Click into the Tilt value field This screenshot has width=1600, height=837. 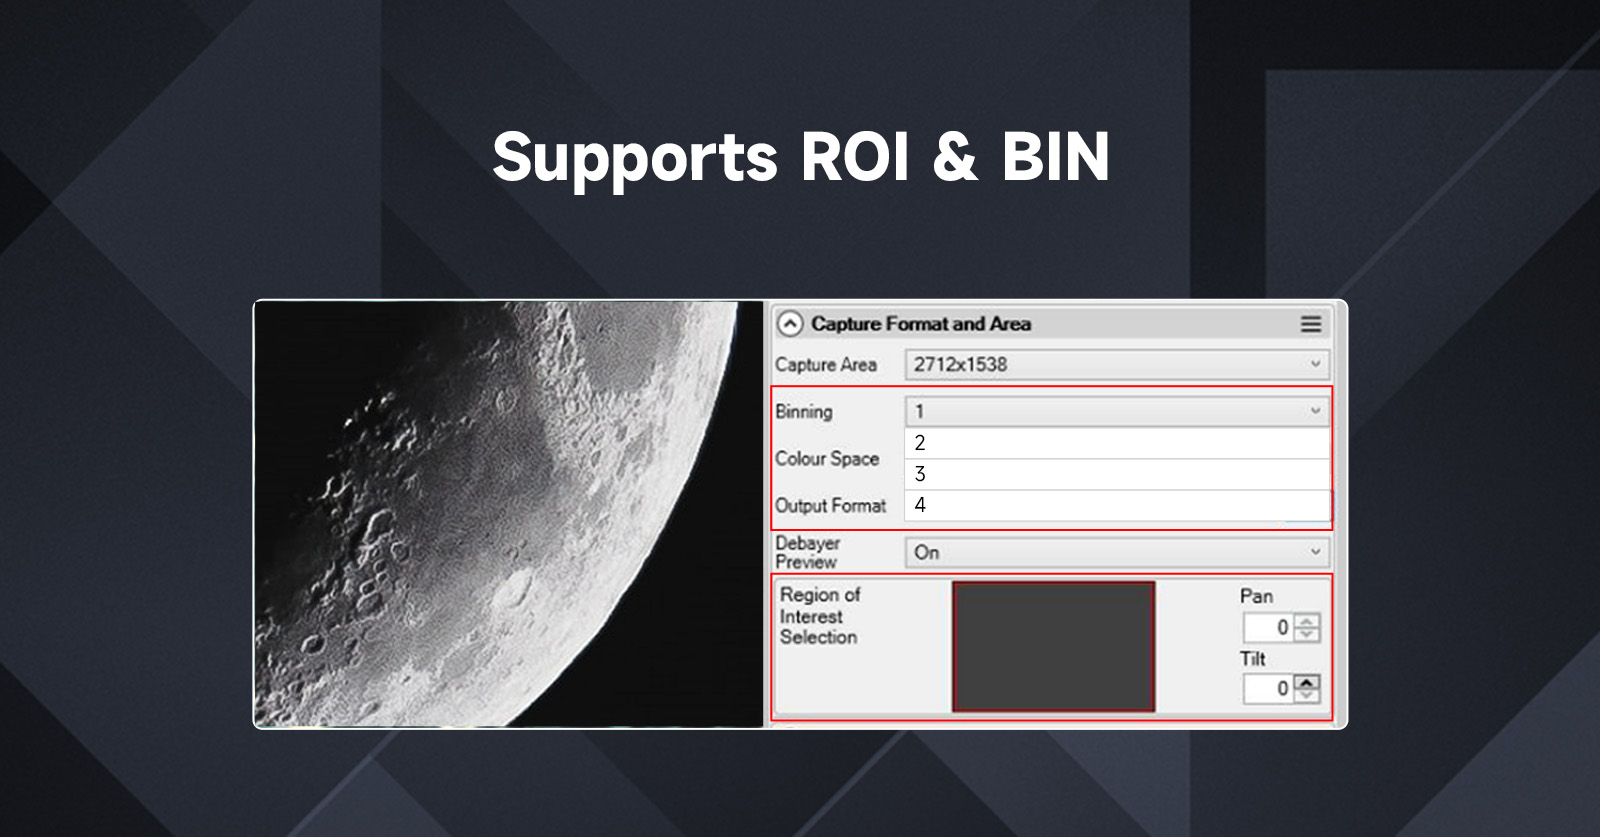pos(1267,689)
